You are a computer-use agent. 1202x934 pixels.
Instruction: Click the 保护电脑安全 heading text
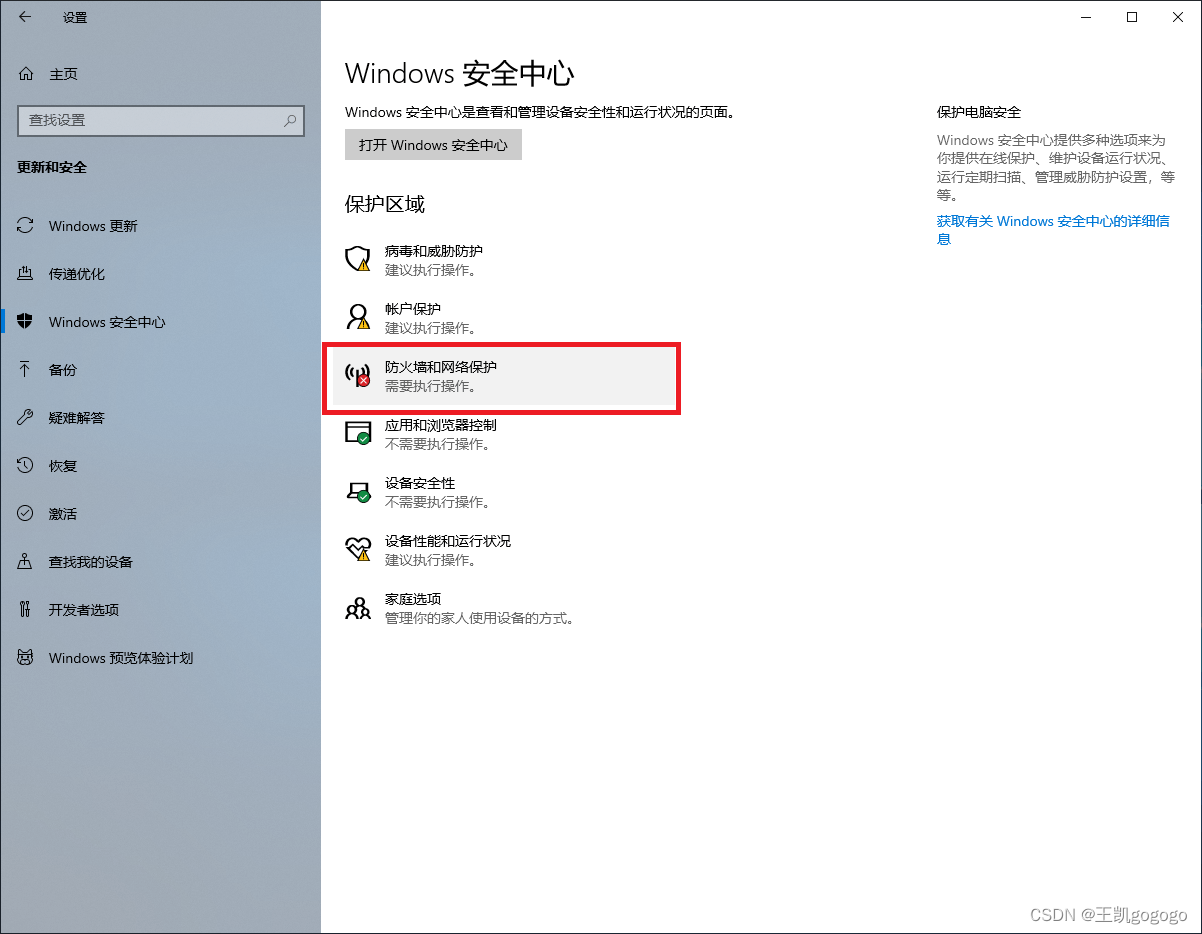(x=979, y=112)
